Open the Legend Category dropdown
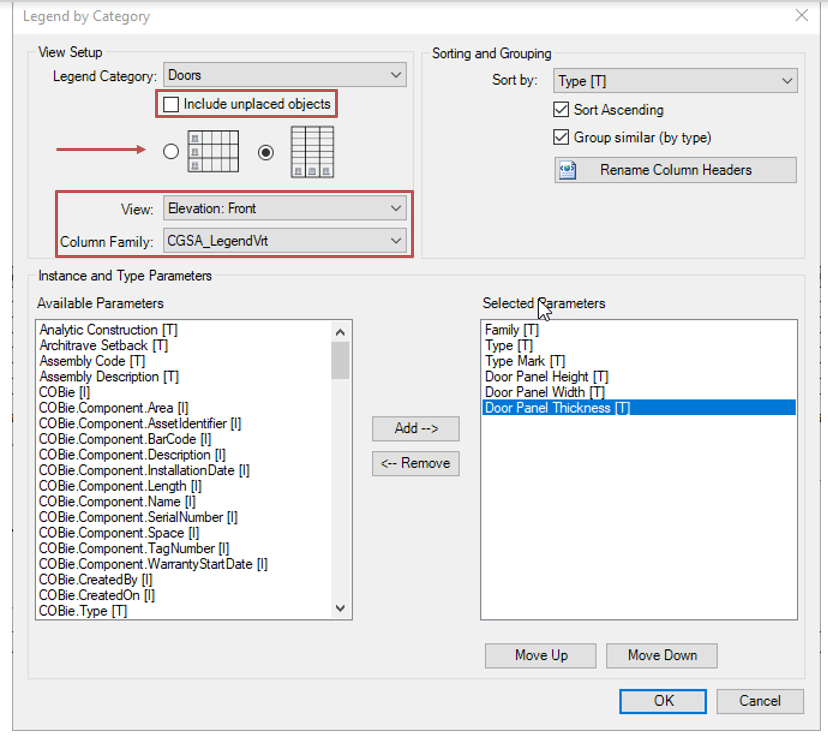The width and height of the screenshot is (828, 738). pos(285,75)
